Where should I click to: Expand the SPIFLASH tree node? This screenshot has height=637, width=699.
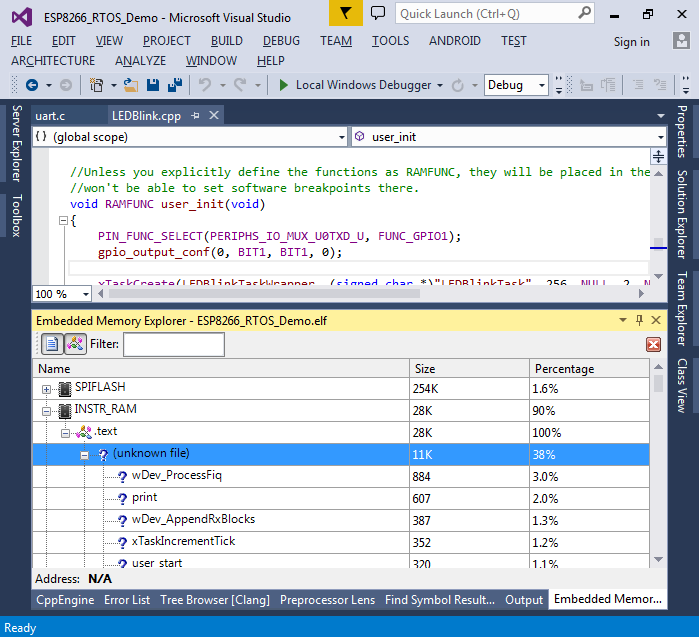pyautogui.click(x=46, y=389)
